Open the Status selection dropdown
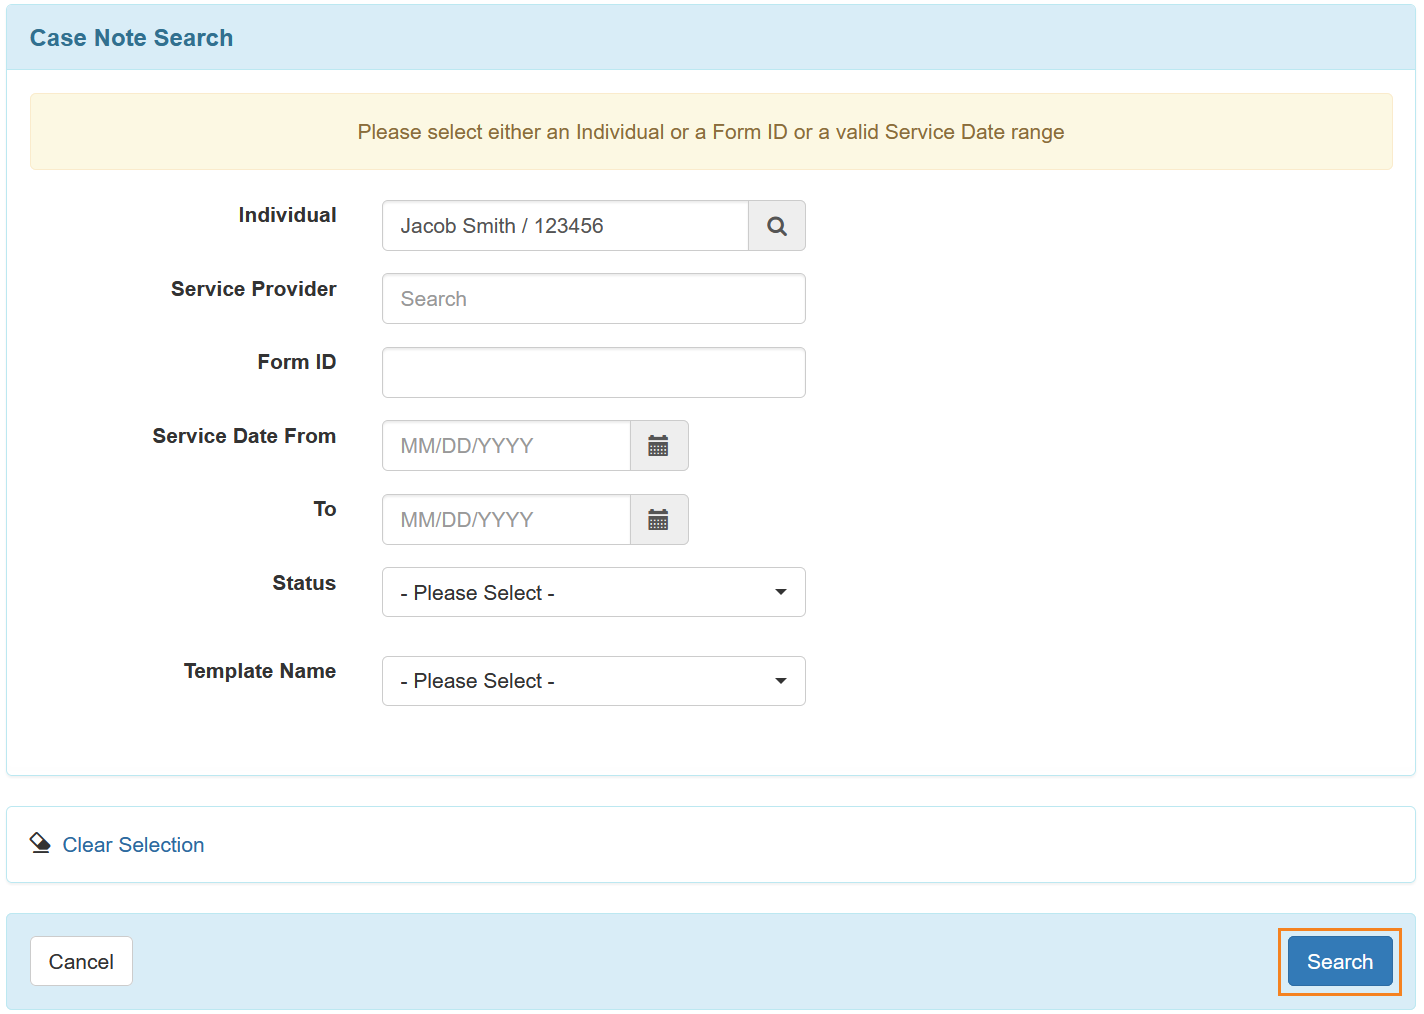1424x1014 pixels. [x=593, y=592]
